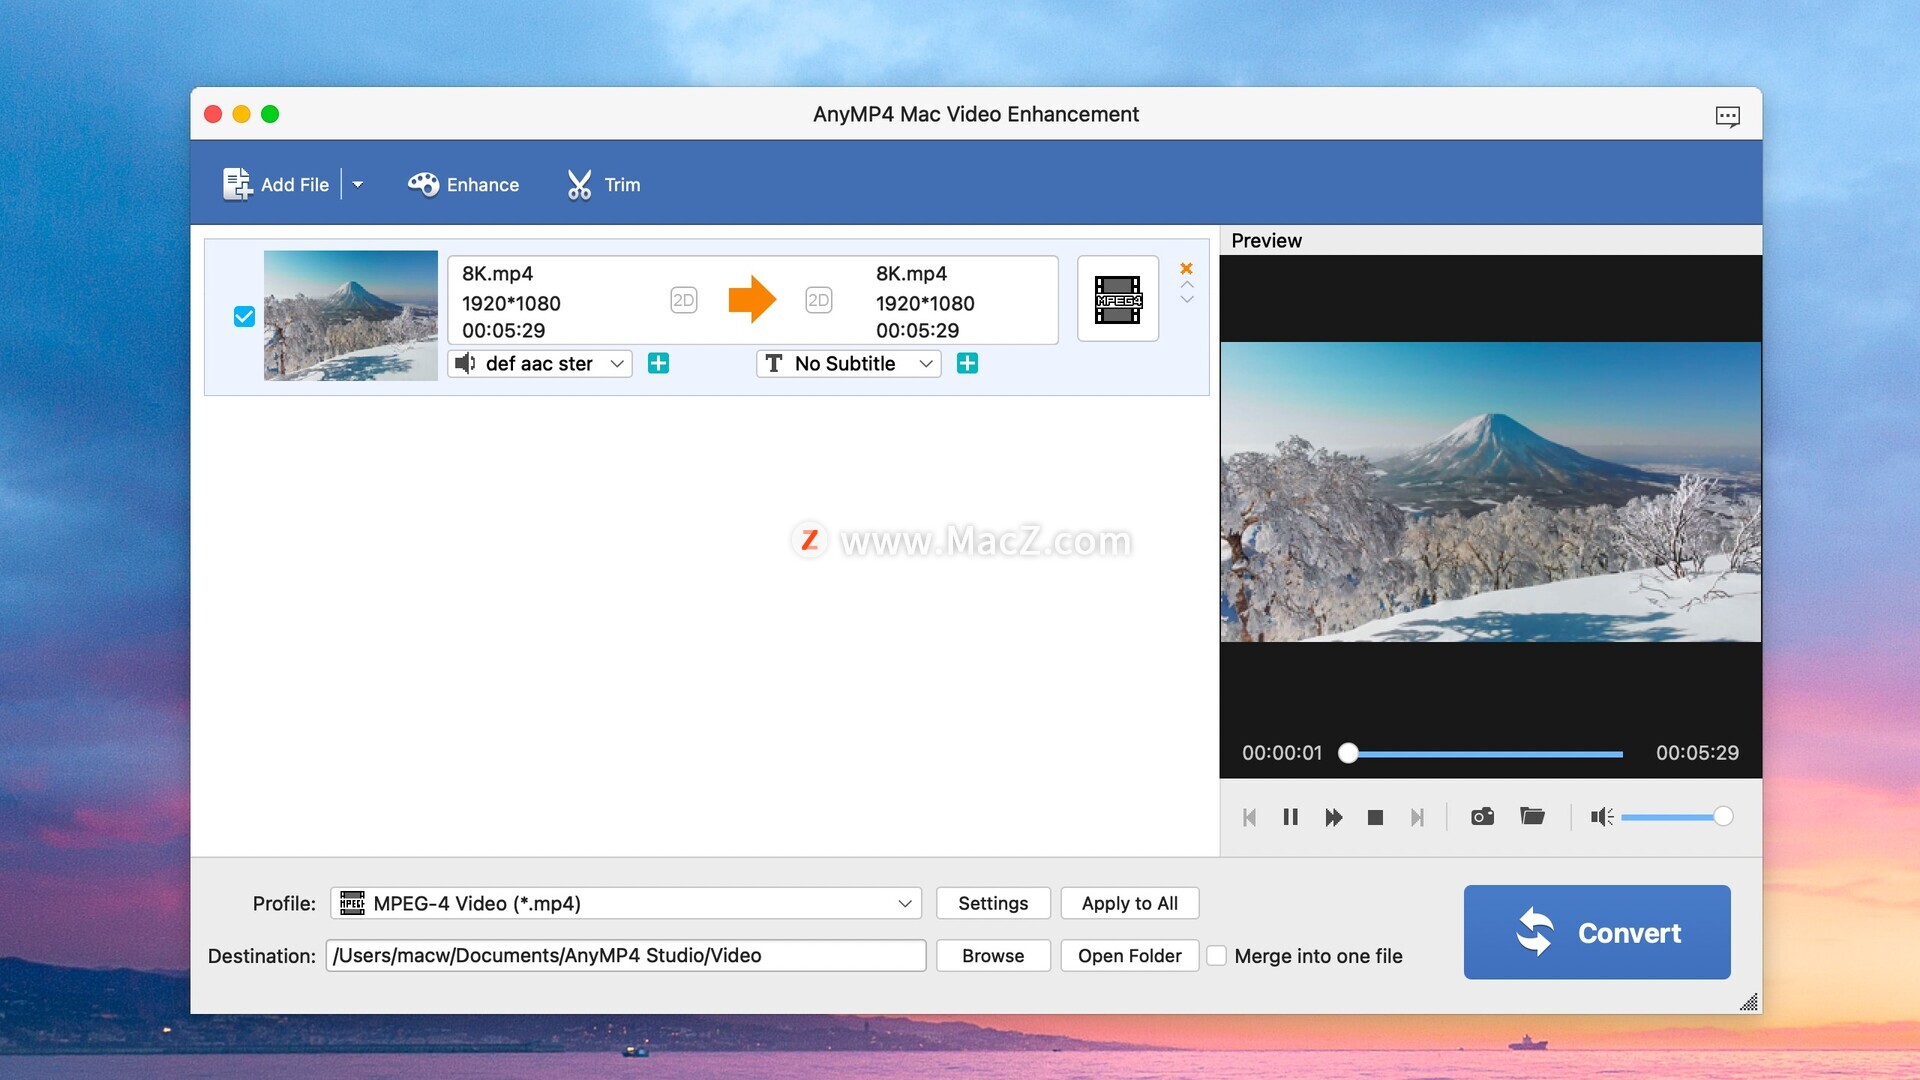Screen dimensions: 1920x1080
Task: Open the Profile format dropdown
Action: pyautogui.click(x=626, y=904)
